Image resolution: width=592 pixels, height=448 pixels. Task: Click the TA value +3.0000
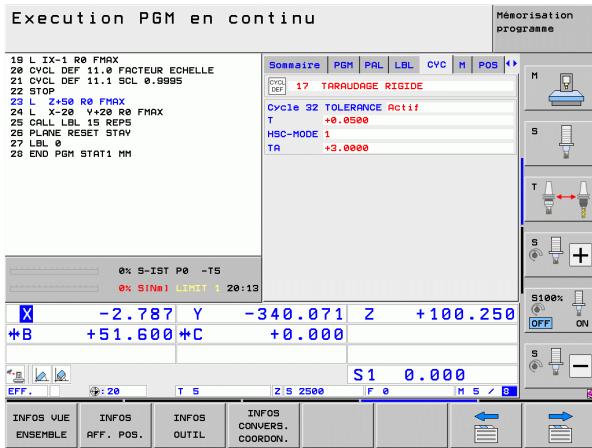coord(347,148)
